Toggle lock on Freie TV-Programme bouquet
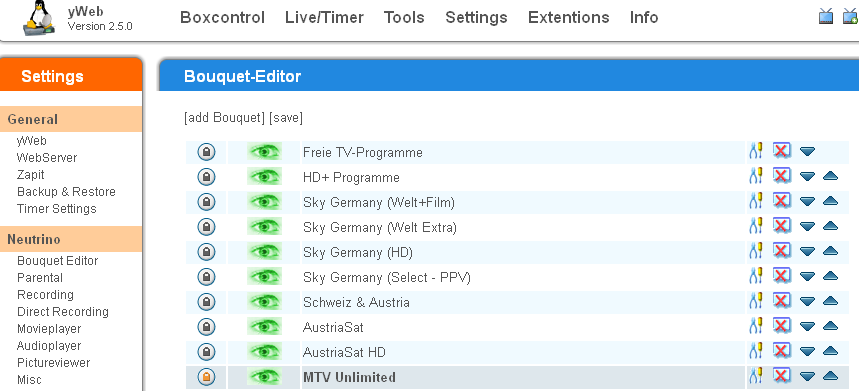 (207, 152)
